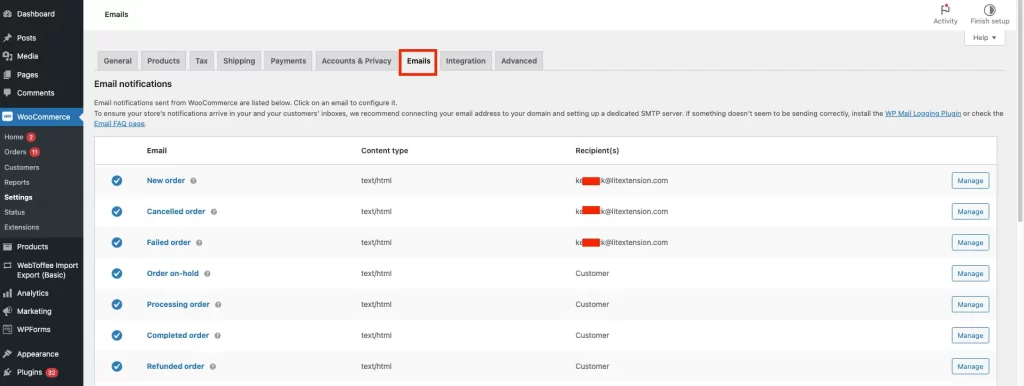Switch to the General tab

118,61
